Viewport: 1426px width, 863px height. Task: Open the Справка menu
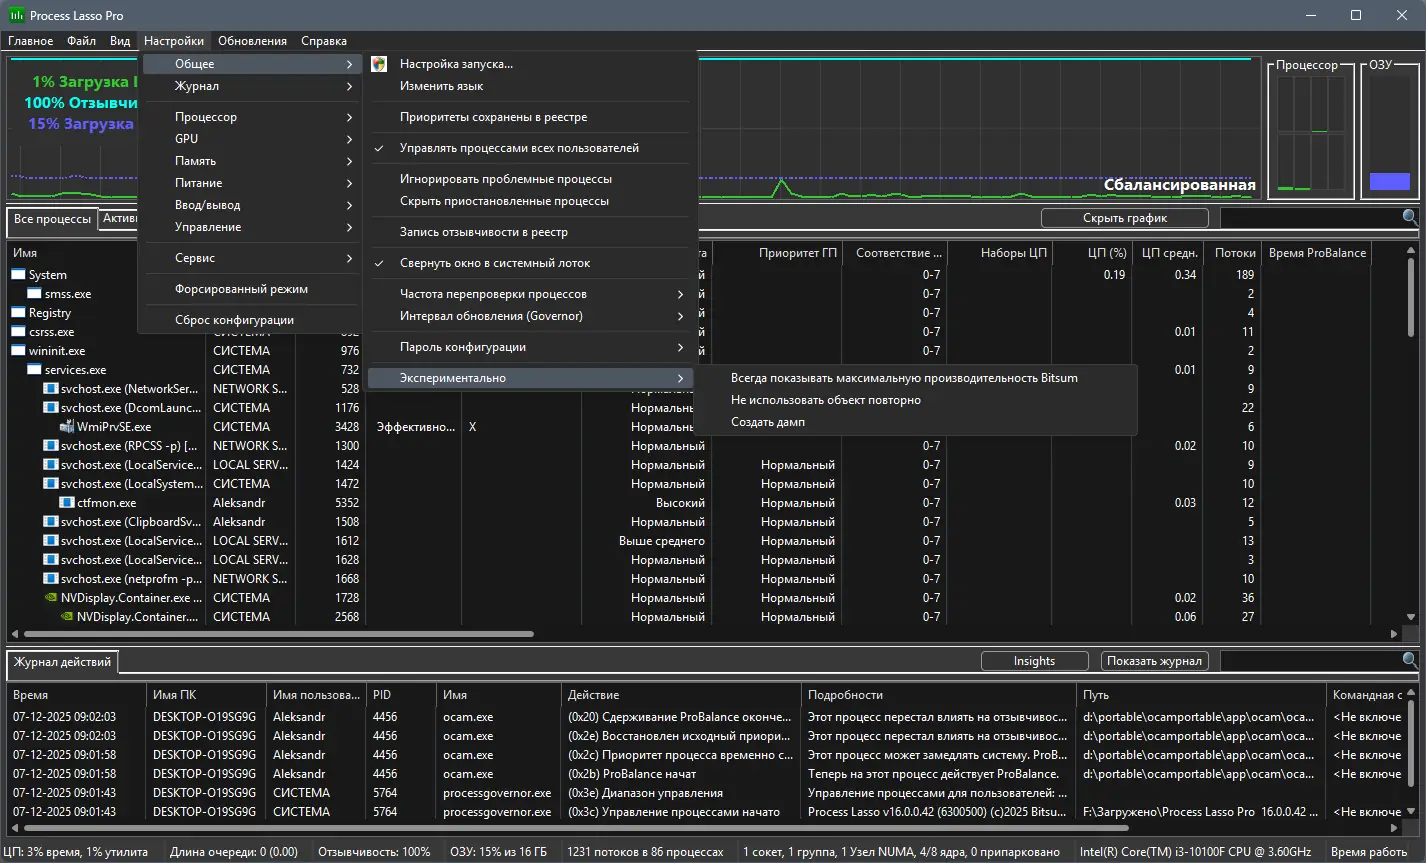(x=323, y=41)
